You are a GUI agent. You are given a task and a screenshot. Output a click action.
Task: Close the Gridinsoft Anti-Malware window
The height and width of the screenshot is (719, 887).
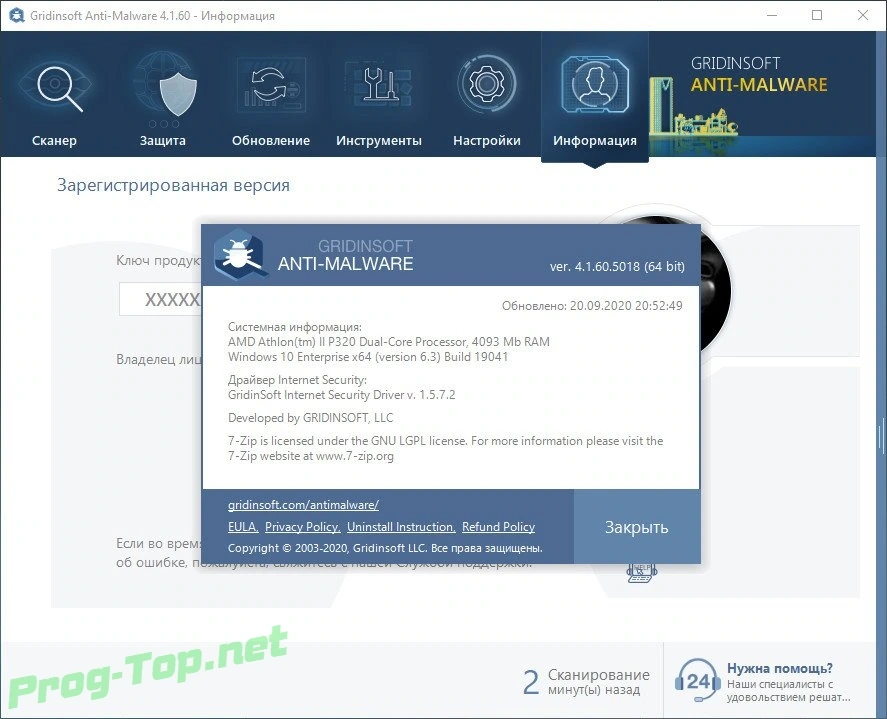[863, 15]
